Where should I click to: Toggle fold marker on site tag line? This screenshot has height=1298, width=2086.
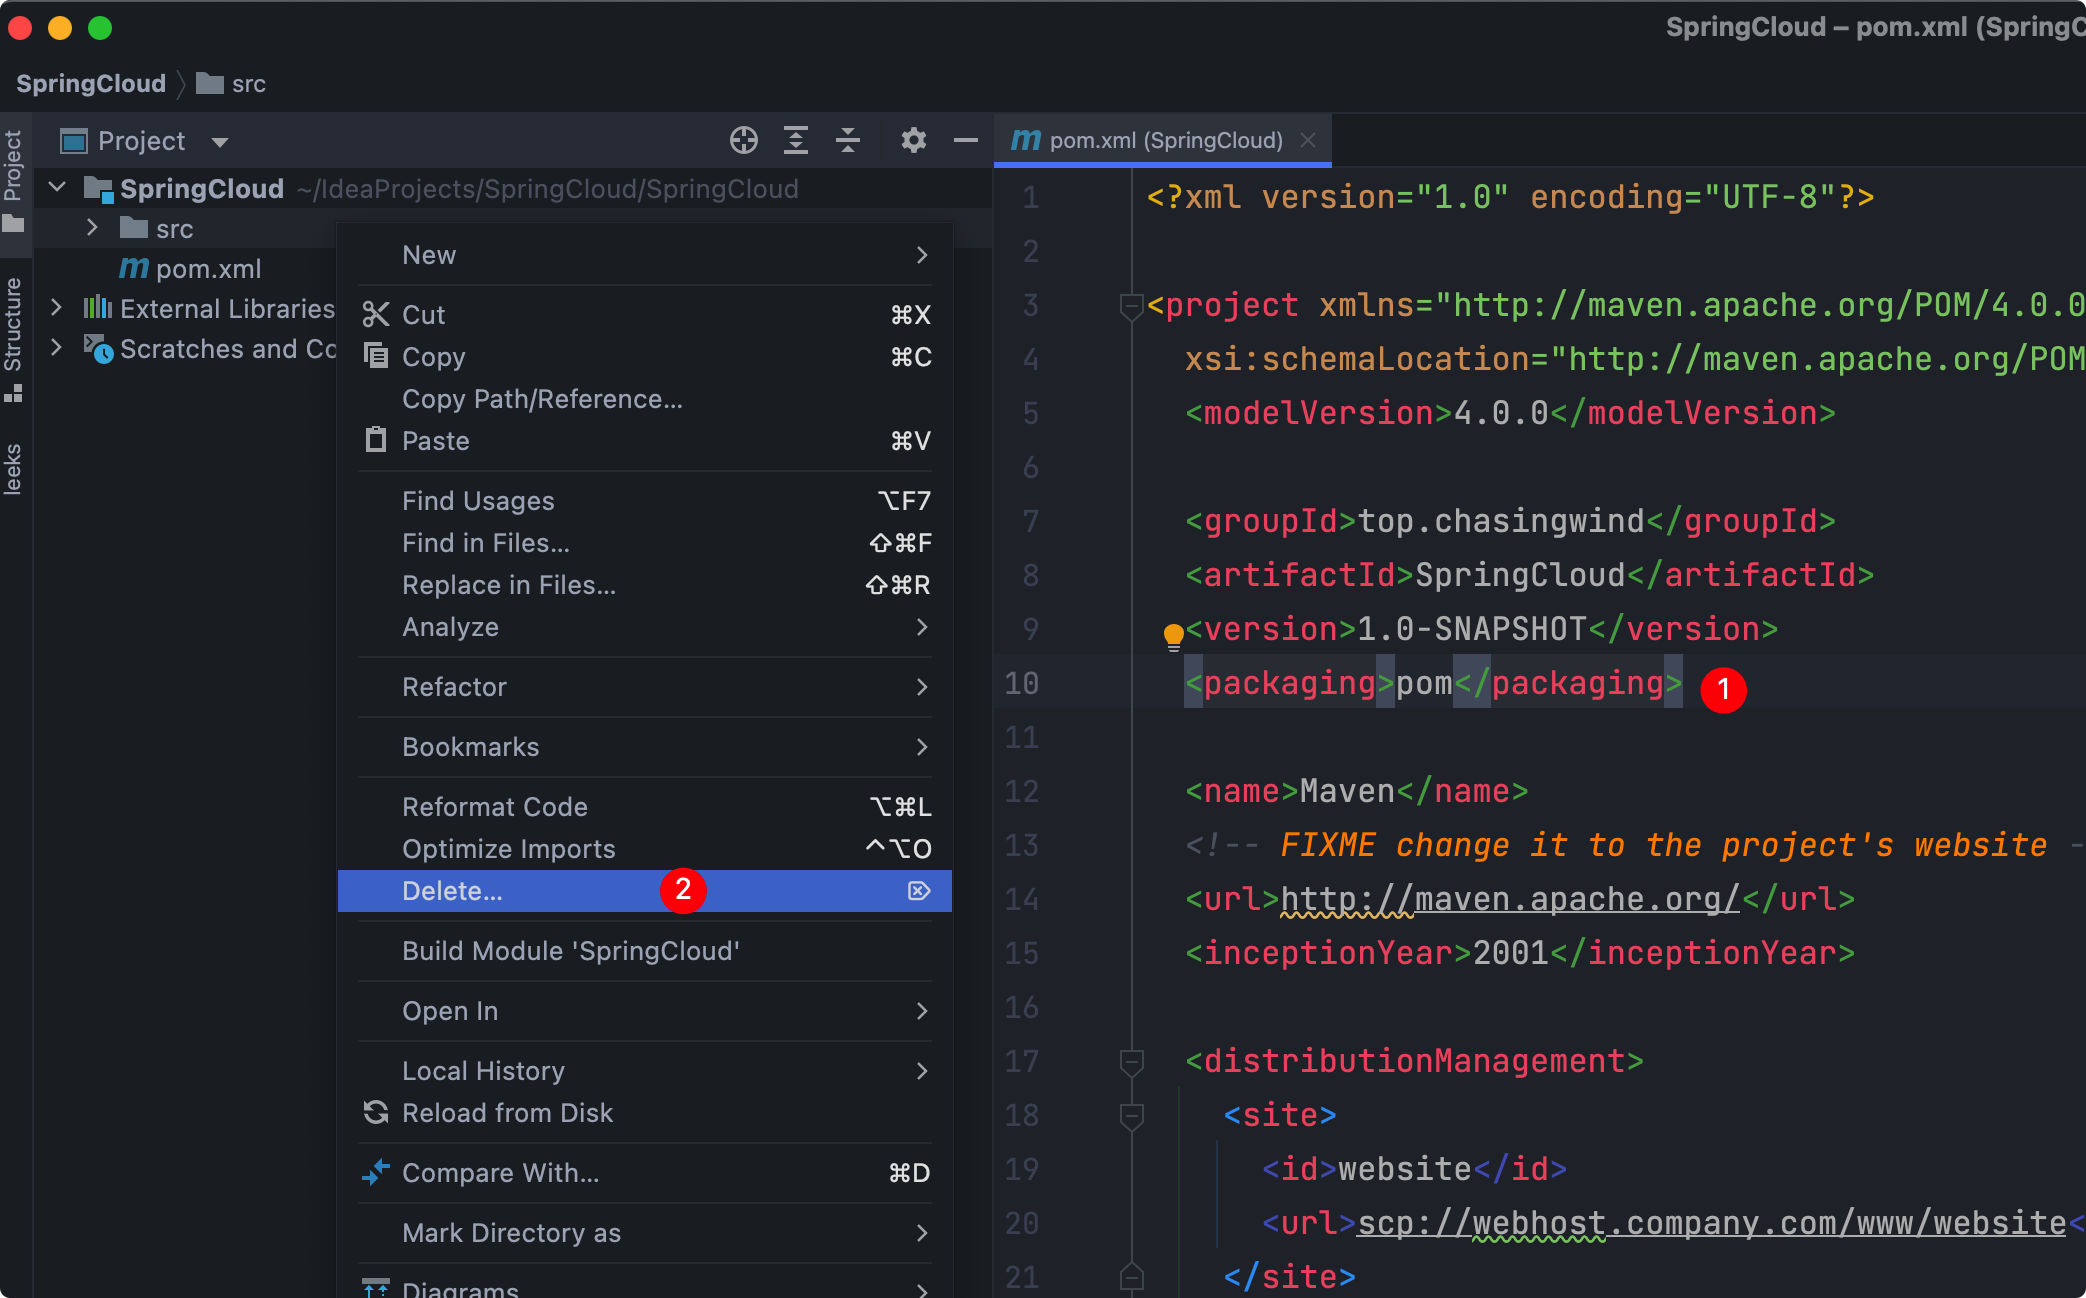coord(1131,1116)
